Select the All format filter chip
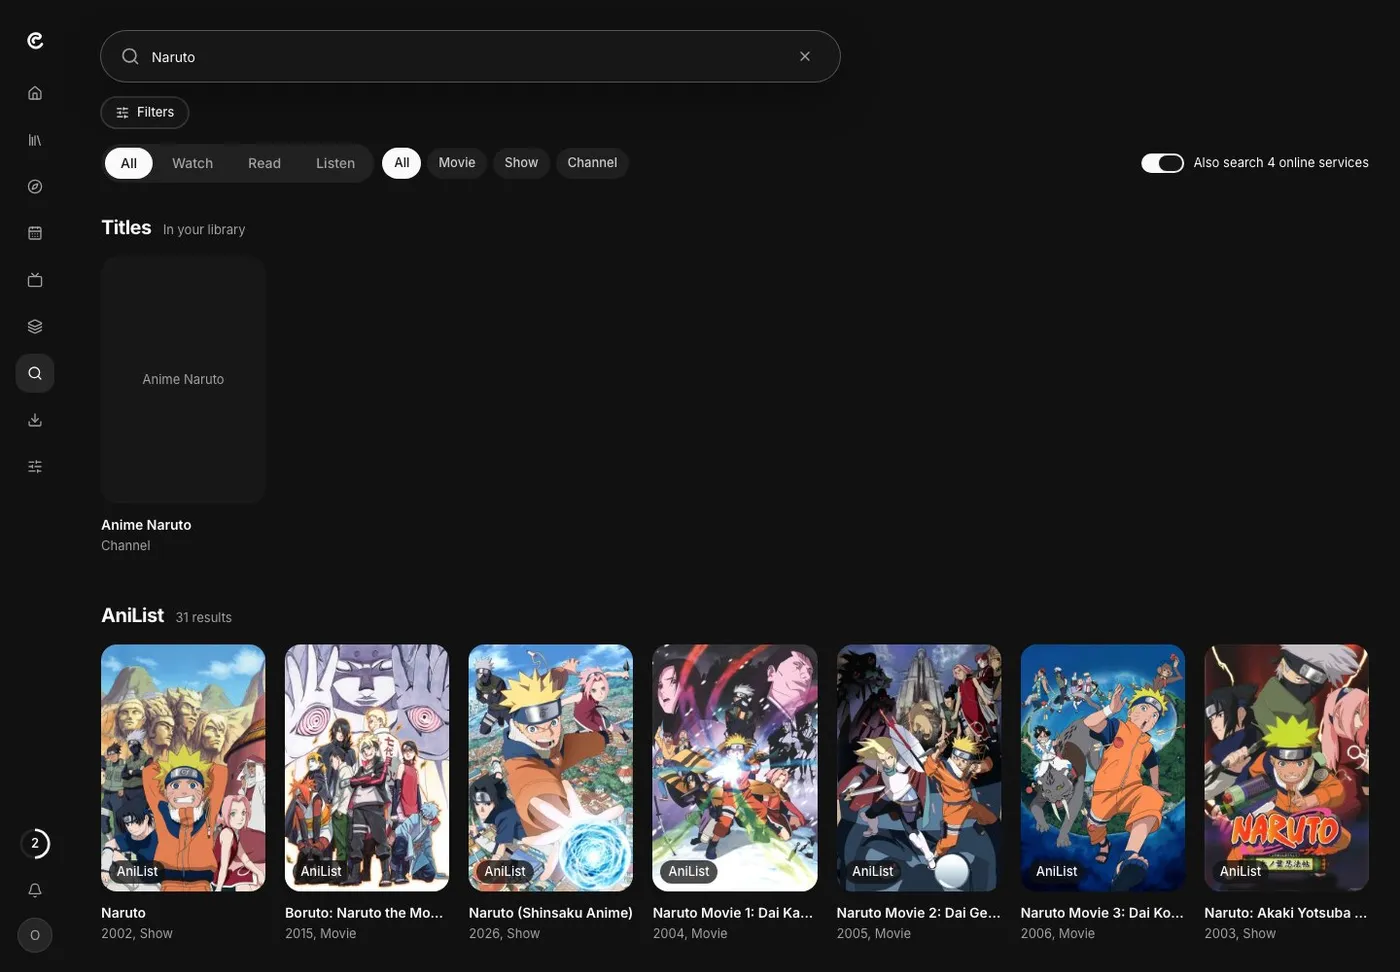Image resolution: width=1400 pixels, height=972 pixels. click(401, 163)
